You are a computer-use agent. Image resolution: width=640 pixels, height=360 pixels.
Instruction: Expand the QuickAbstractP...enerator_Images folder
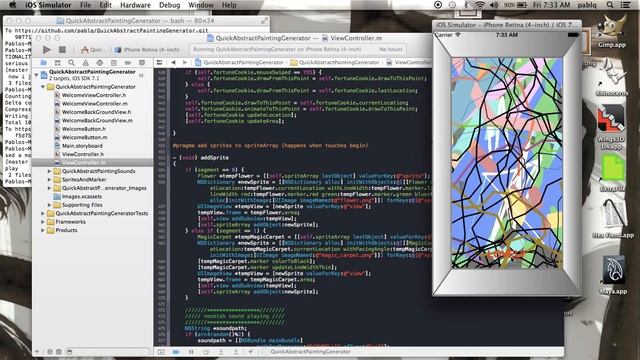click(x=49, y=188)
